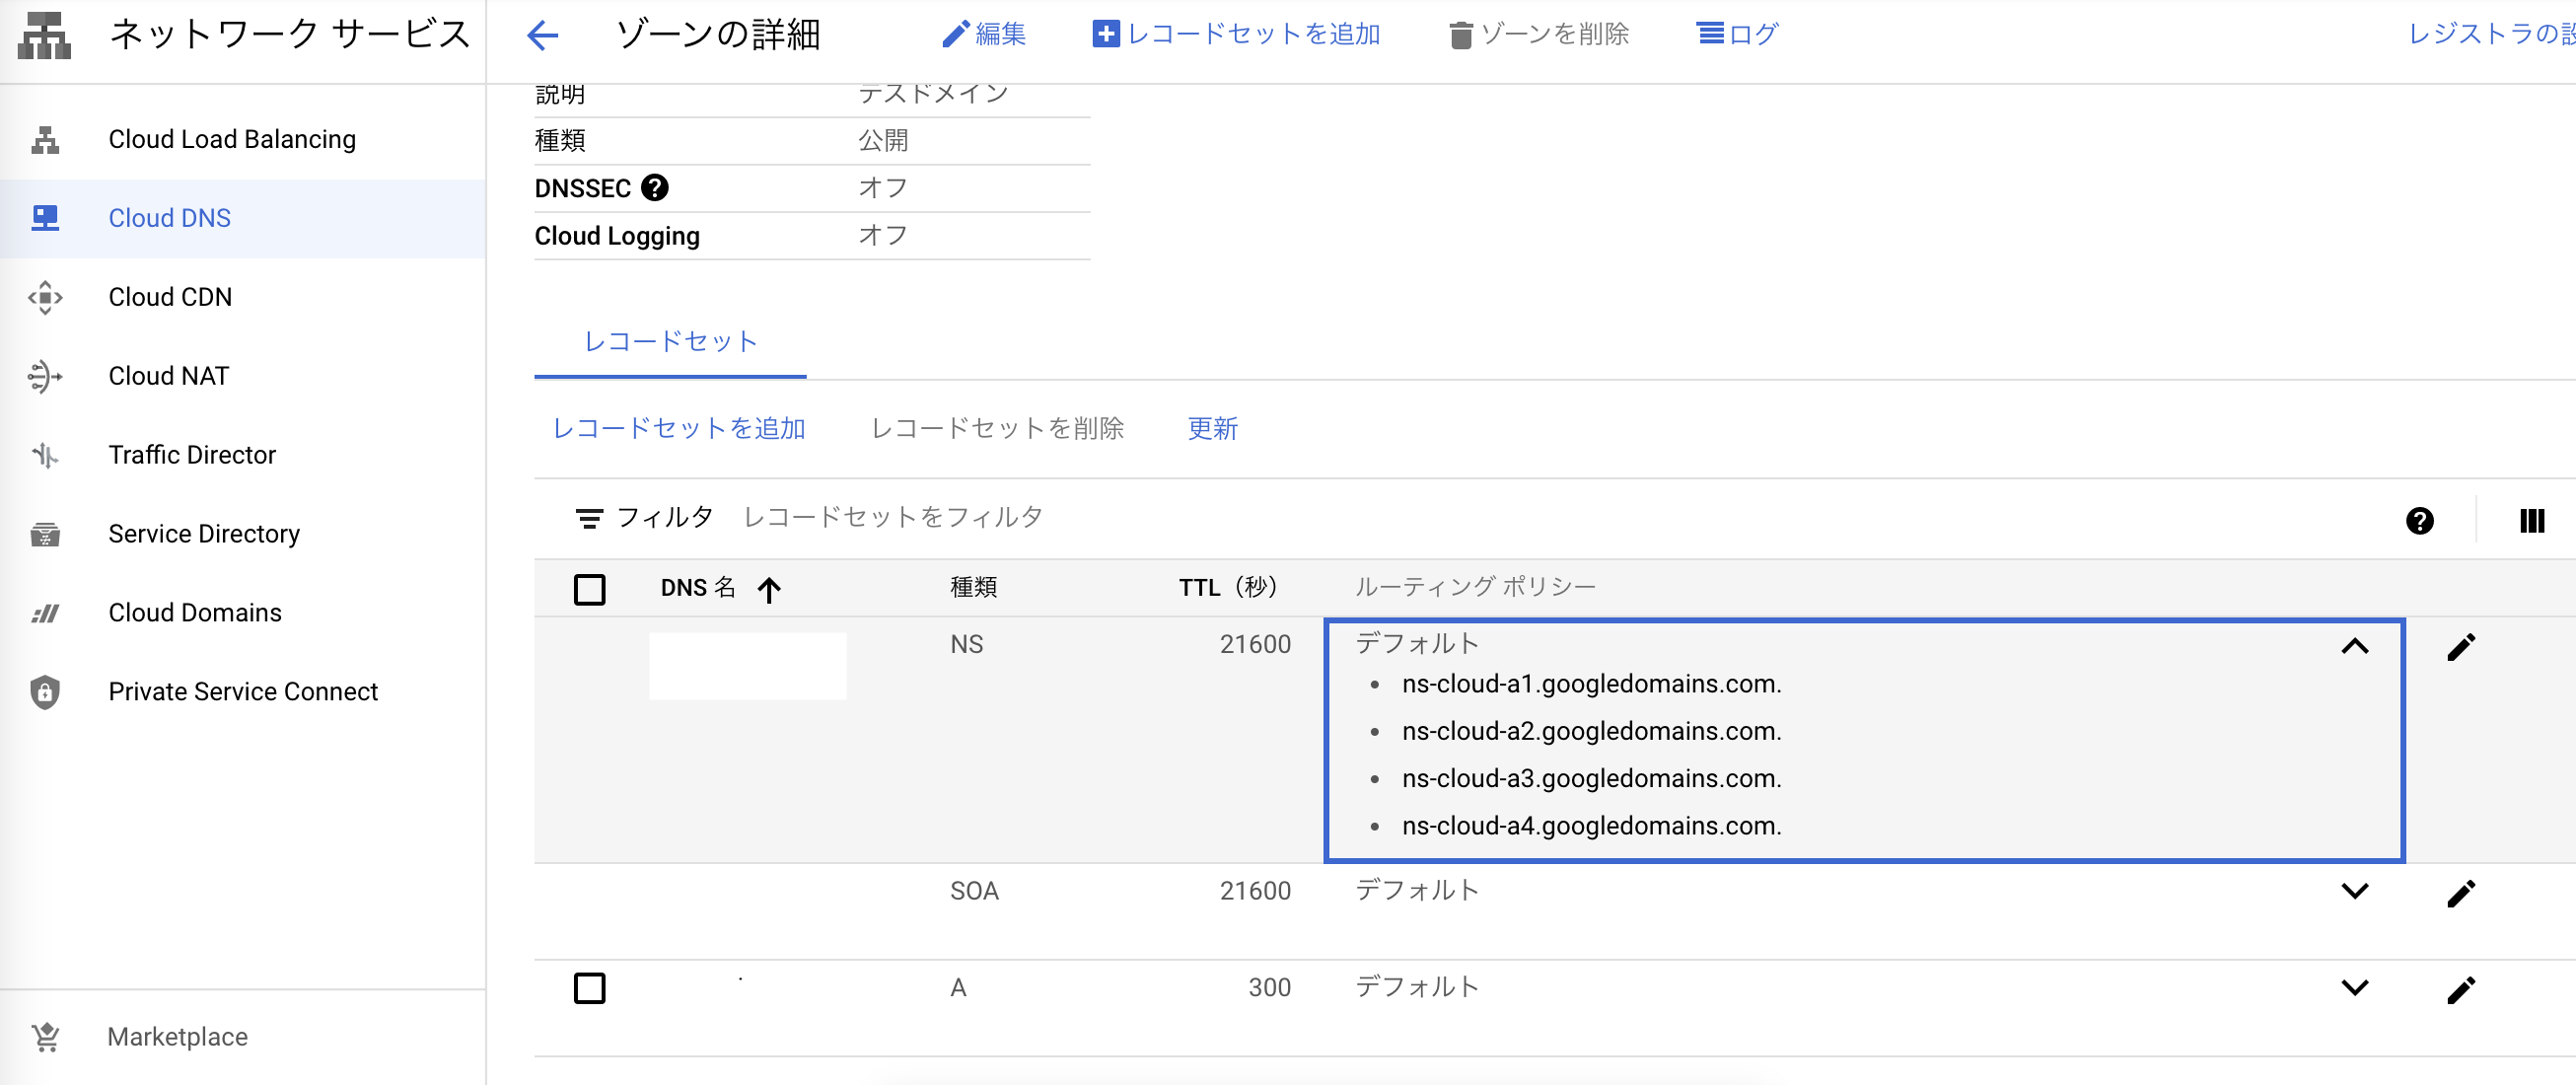Click the 更新 refresh link
Image resolution: width=2576 pixels, height=1085 pixels.
pyautogui.click(x=1212, y=429)
